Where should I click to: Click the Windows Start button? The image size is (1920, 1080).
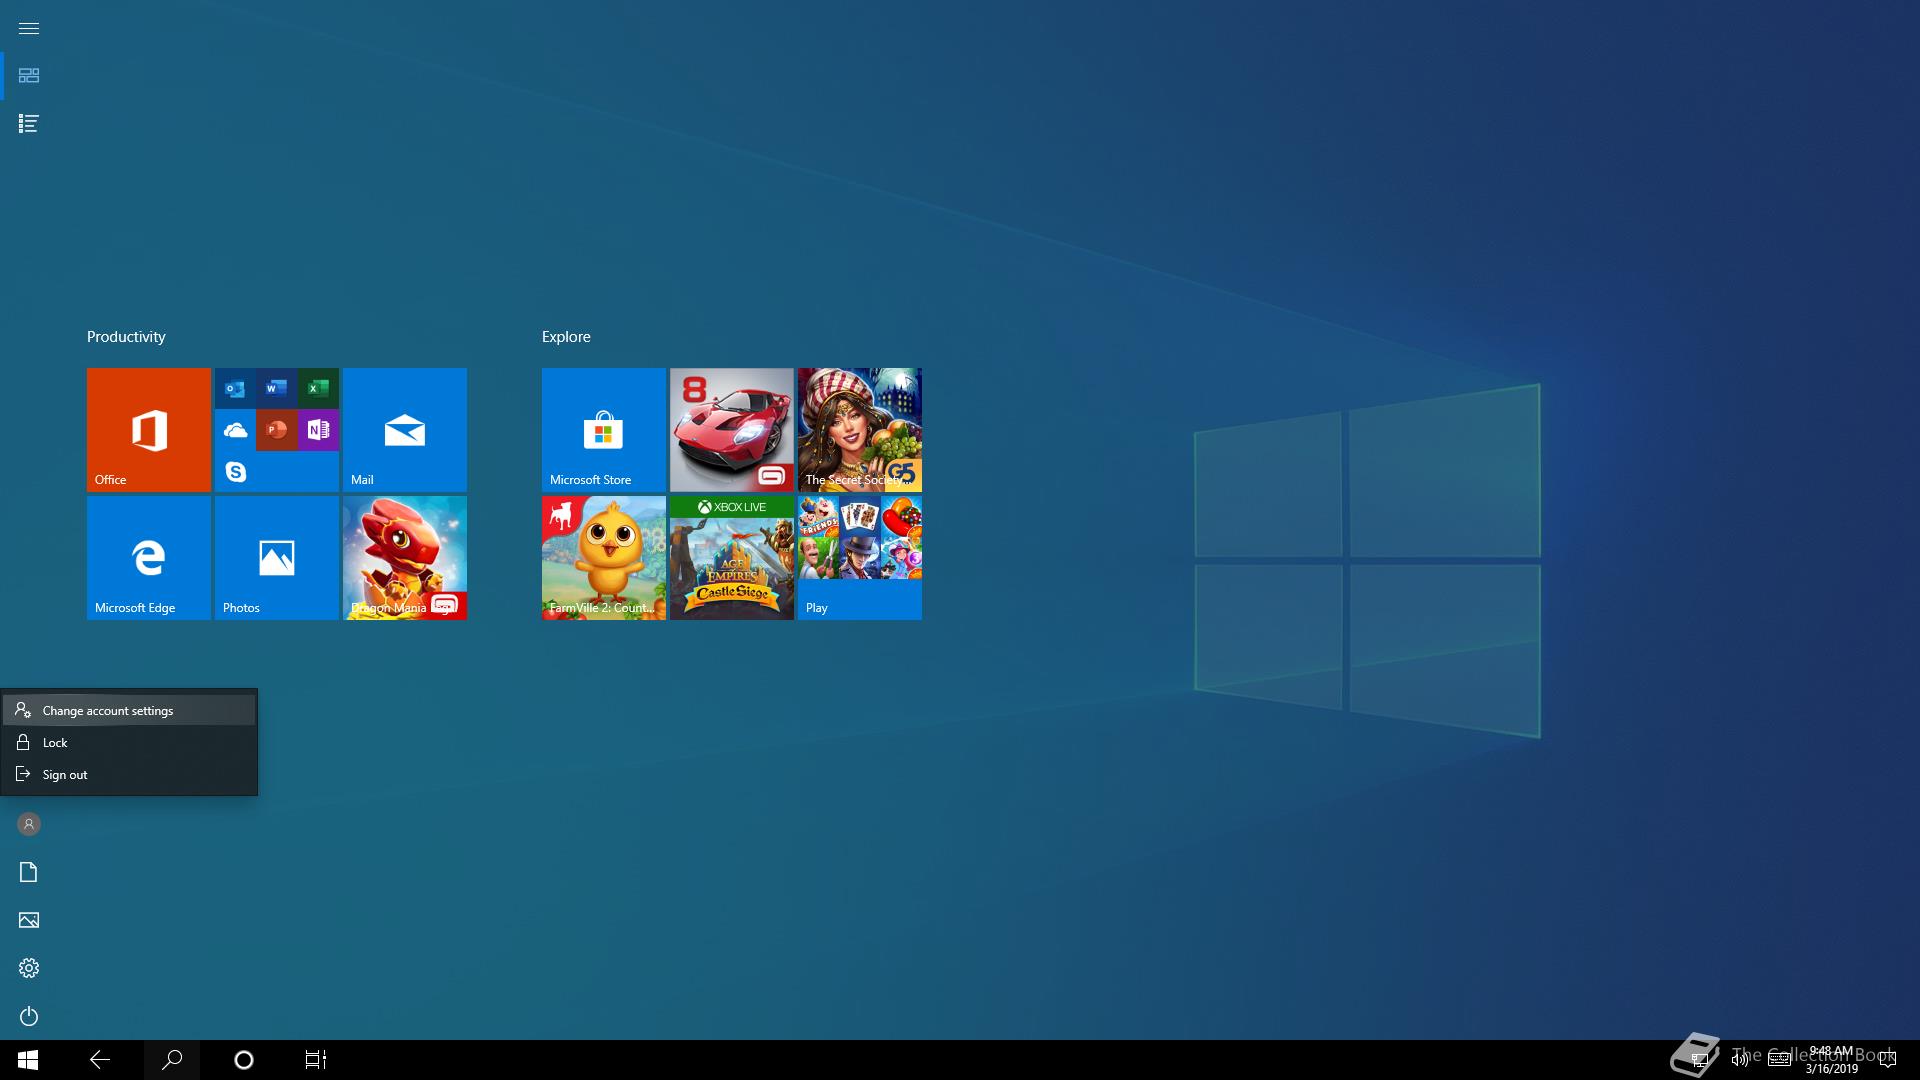tap(28, 1060)
